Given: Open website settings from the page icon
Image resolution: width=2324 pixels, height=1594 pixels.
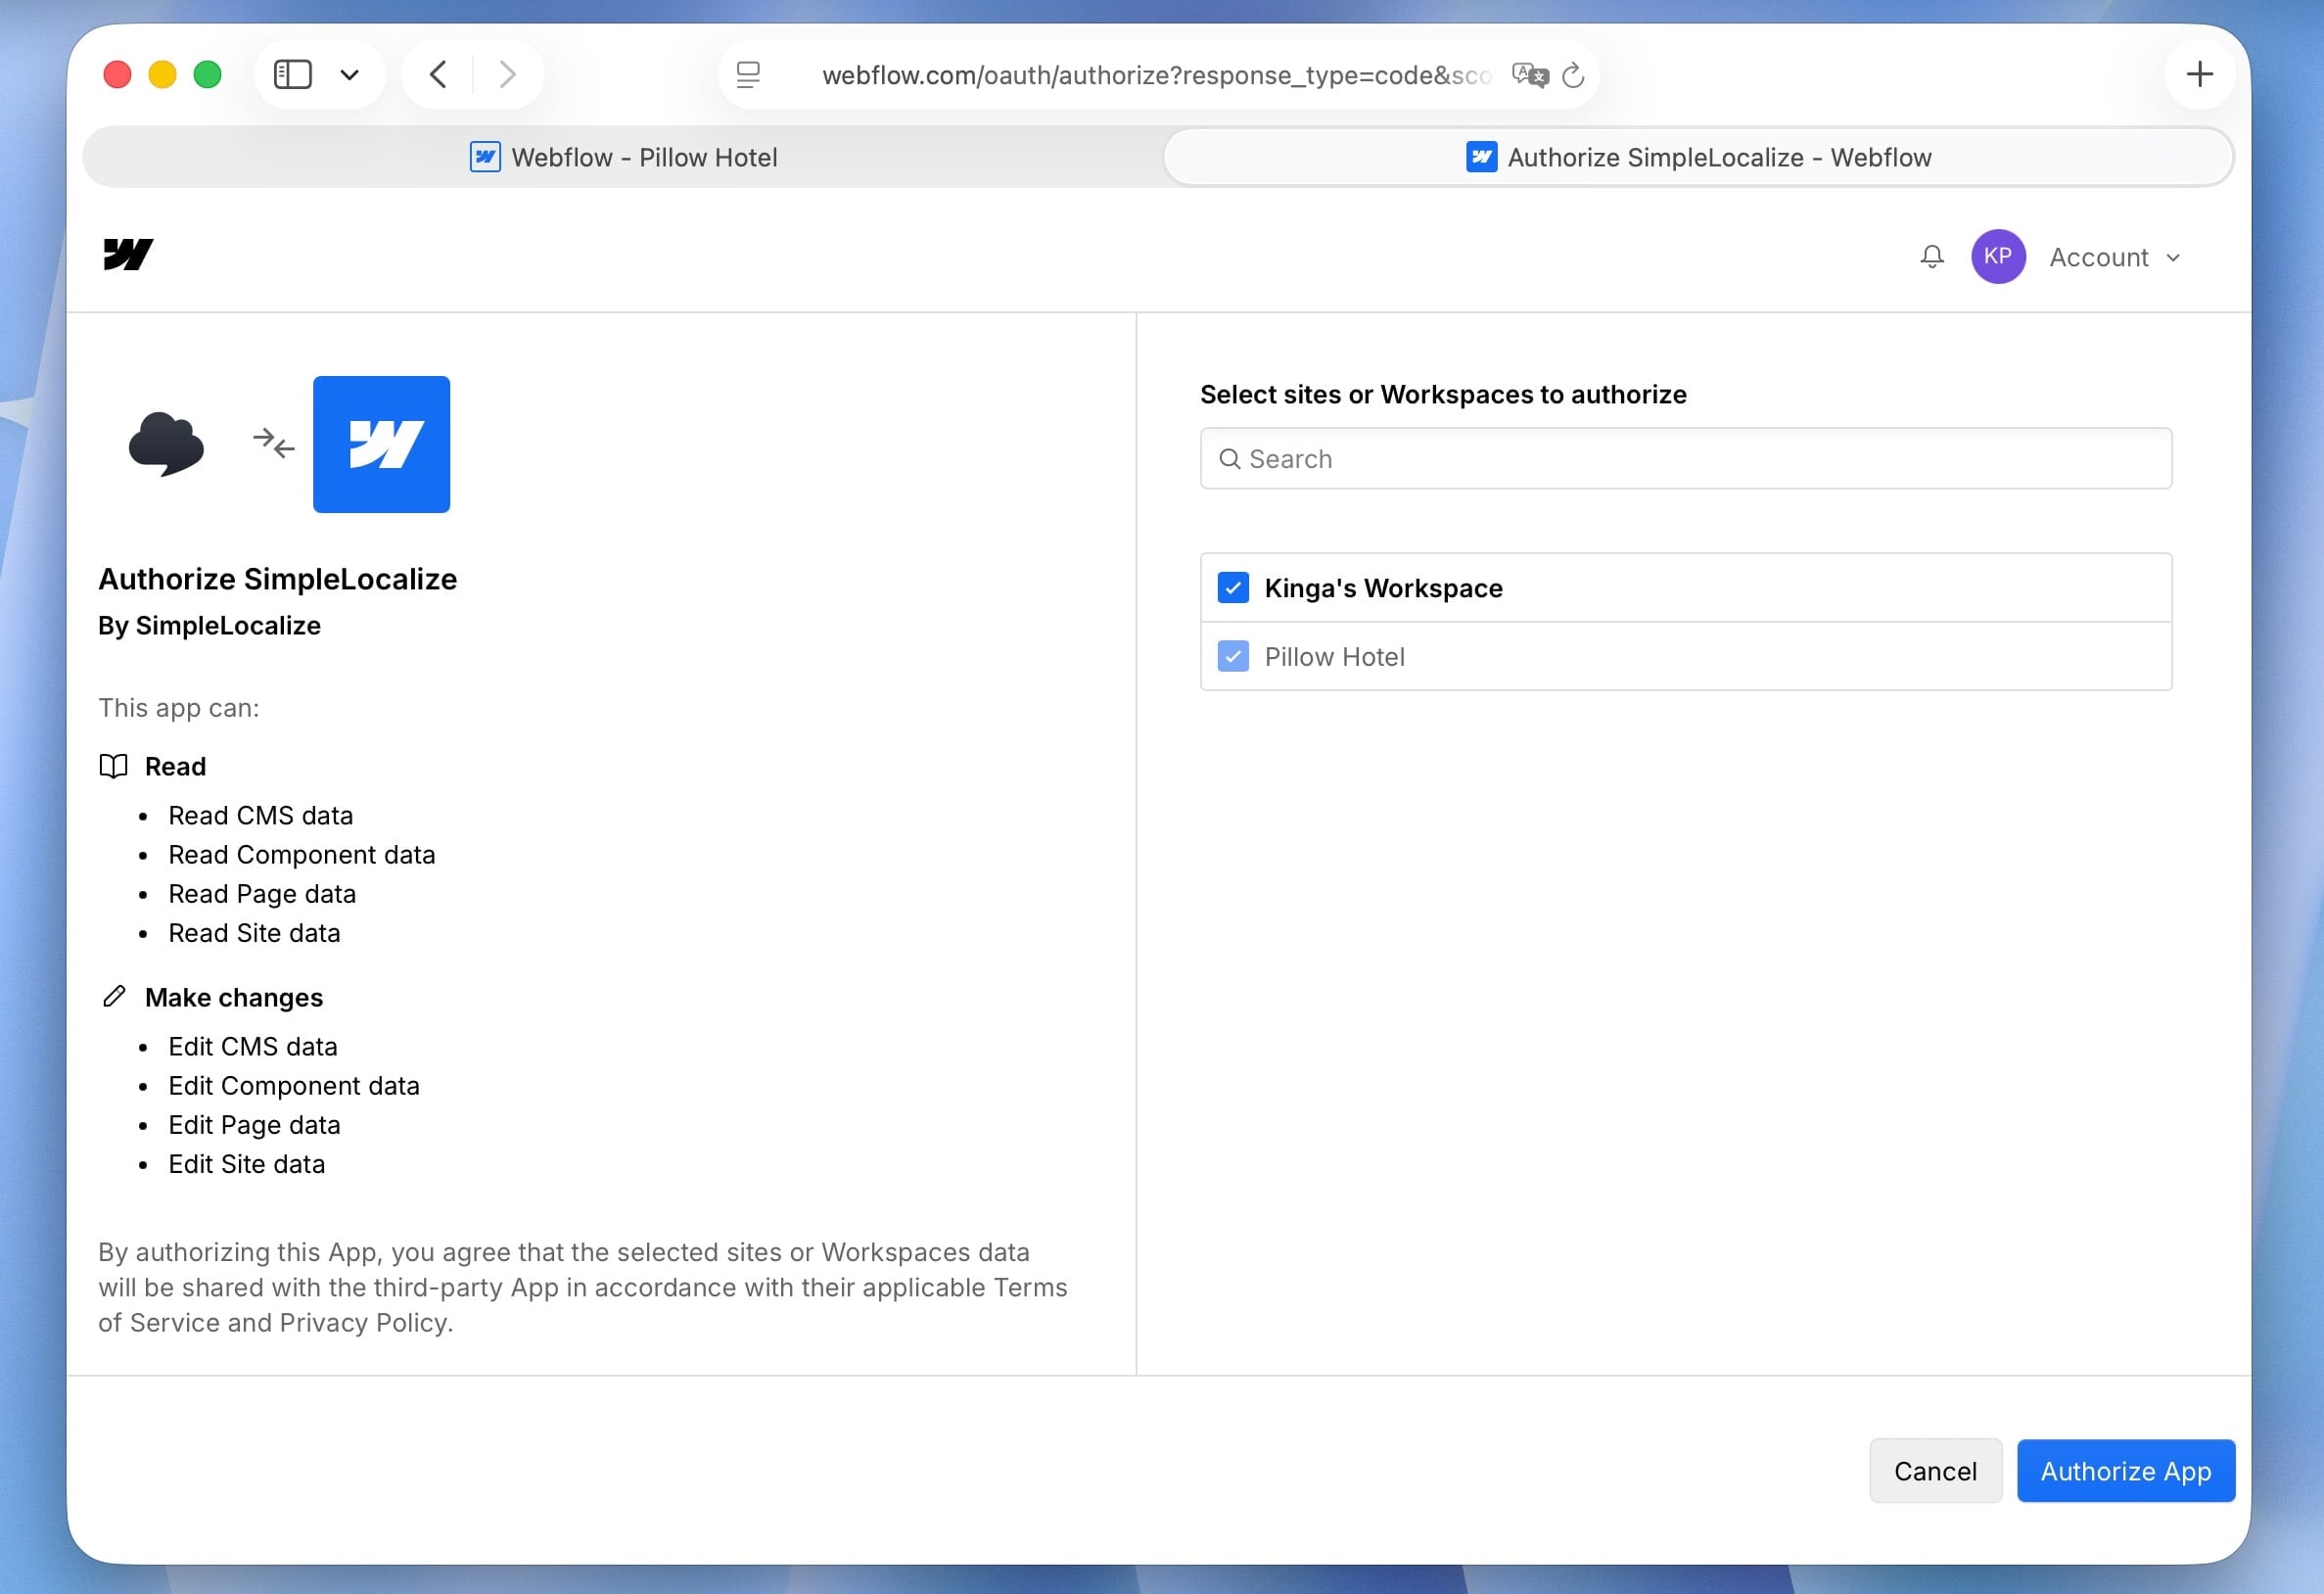Looking at the screenshot, I should pyautogui.click(x=747, y=74).
